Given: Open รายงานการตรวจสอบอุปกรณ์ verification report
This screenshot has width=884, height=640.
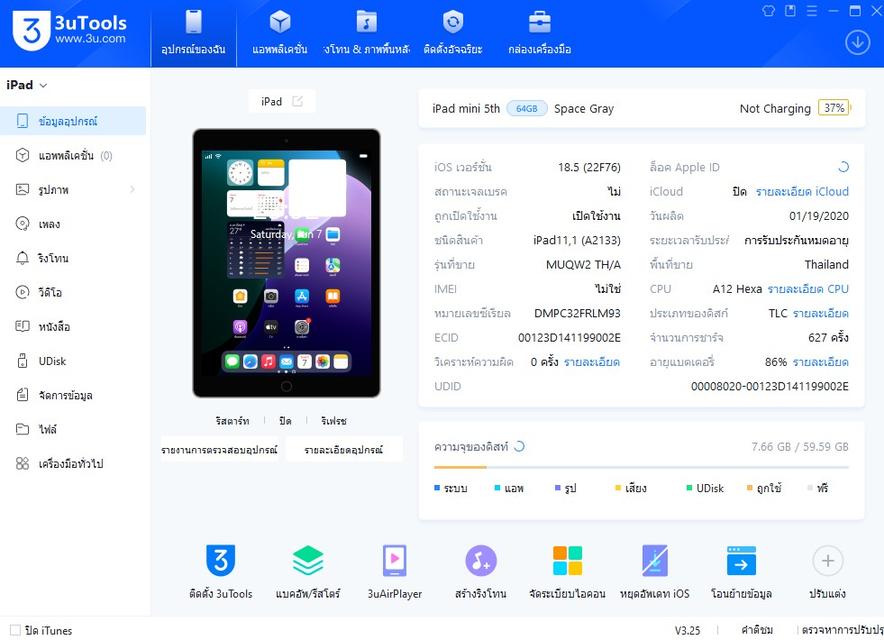Looking at the screenshot, I should point(219,449).
